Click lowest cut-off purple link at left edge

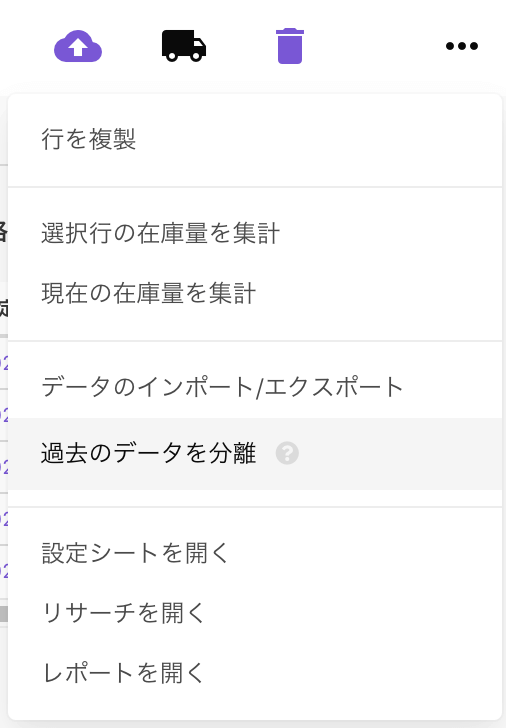4,571
